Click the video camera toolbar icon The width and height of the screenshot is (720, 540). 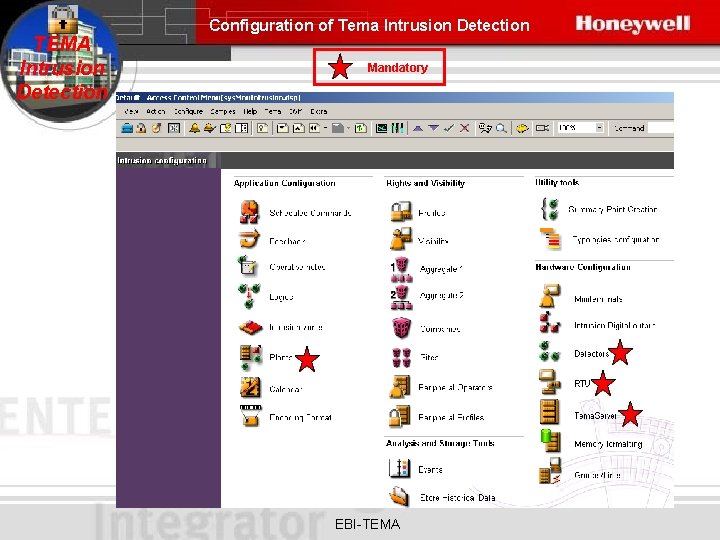point(542,128)
